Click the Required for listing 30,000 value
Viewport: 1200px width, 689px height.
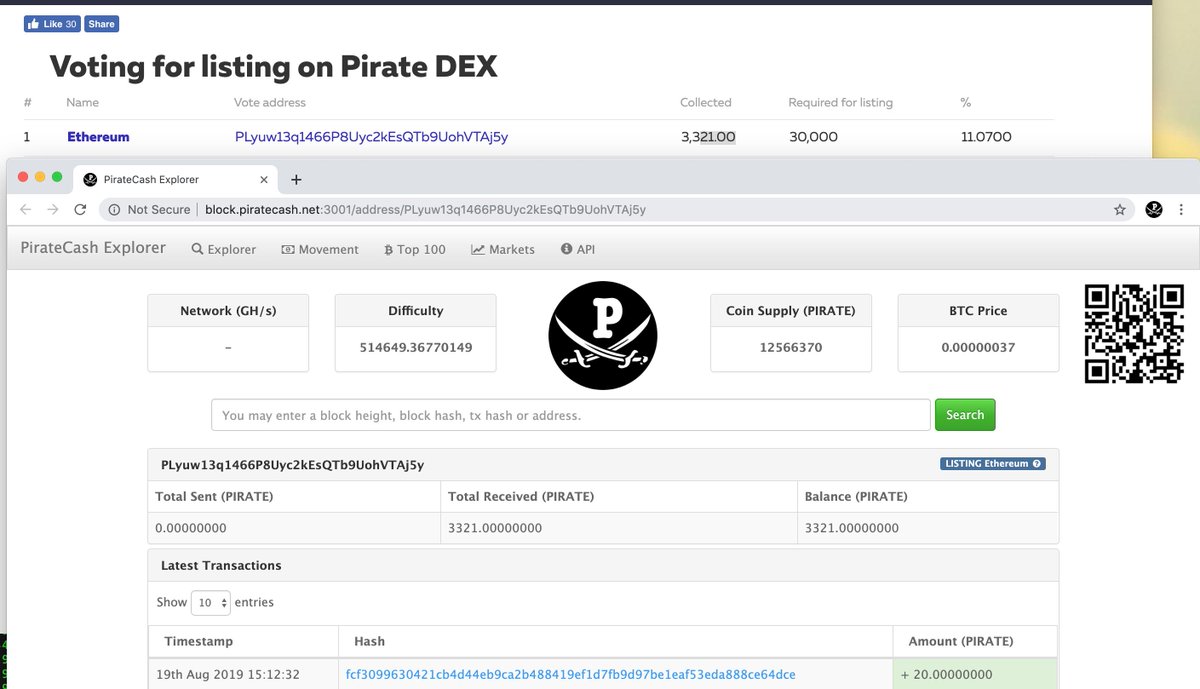coord(813,137)
